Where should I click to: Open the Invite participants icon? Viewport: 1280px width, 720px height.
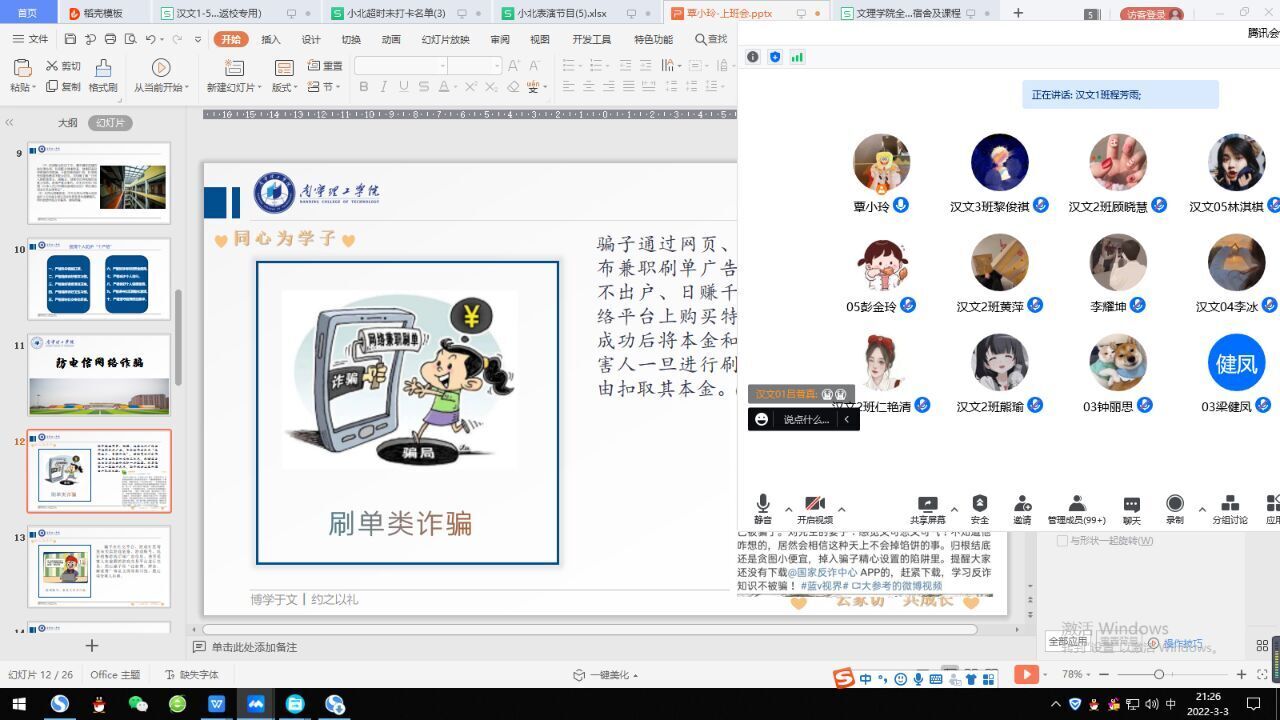(1022, 508)
